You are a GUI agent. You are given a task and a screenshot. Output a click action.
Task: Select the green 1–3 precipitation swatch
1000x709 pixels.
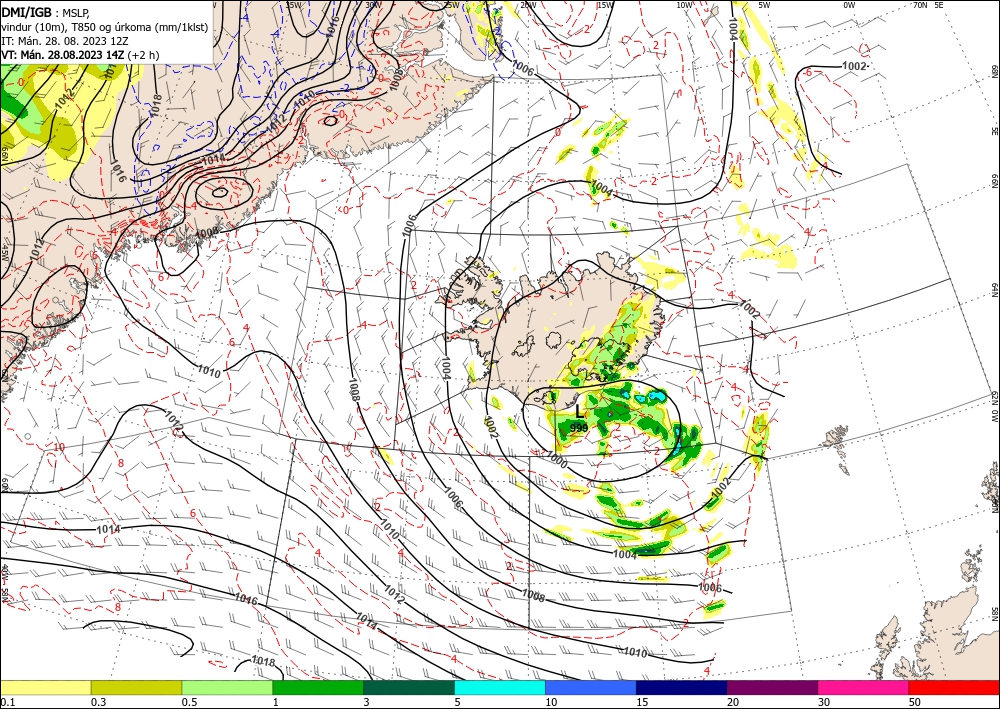tap(318, 687)
